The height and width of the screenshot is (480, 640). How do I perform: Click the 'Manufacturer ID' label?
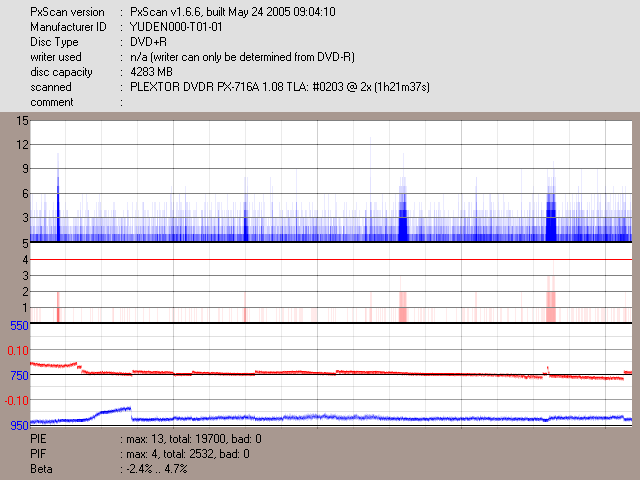tap(68, 27)
